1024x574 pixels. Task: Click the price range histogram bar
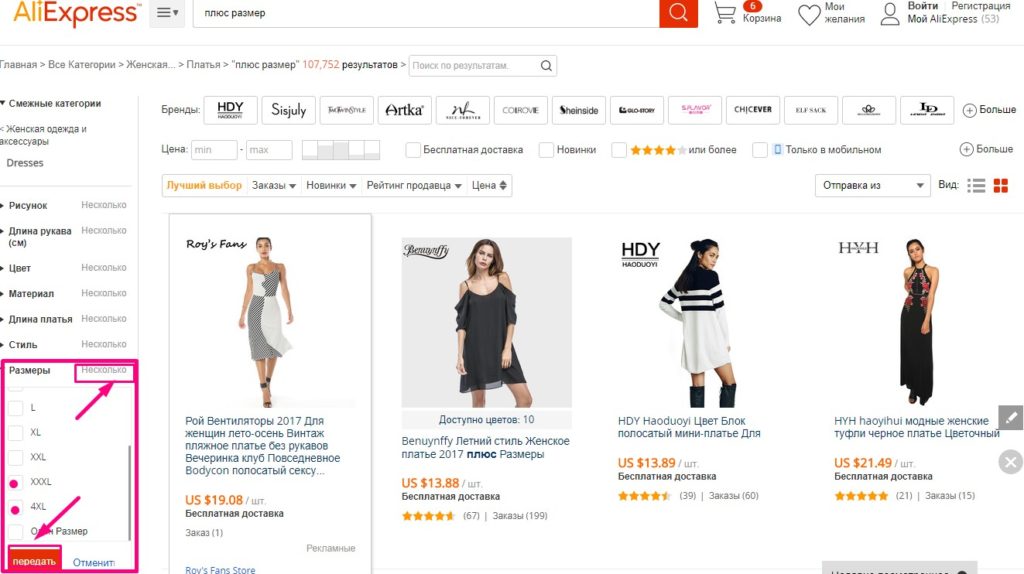(341, 150)
